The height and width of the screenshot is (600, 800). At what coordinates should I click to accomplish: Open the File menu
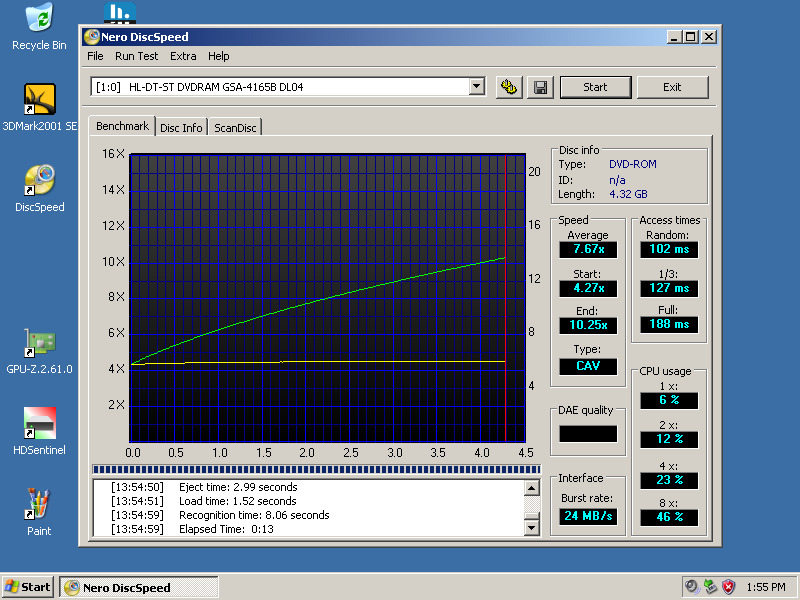[x=95, y=57]
